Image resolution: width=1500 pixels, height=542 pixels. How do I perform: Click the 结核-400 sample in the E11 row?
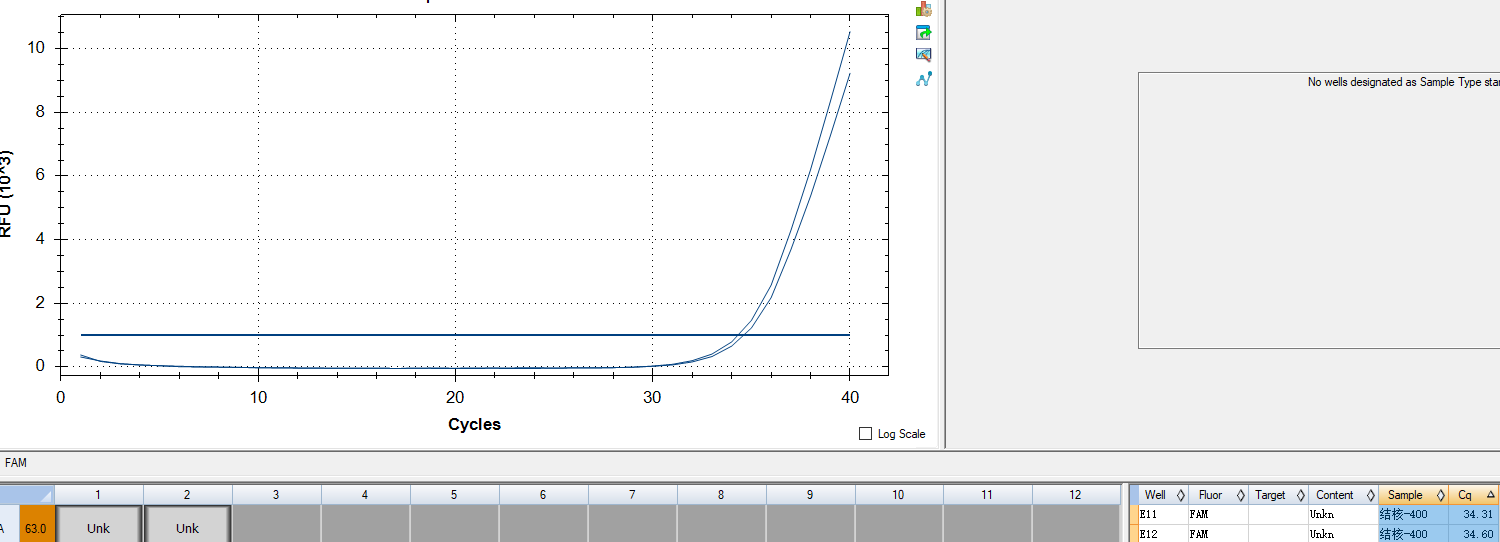[1413, 514]
